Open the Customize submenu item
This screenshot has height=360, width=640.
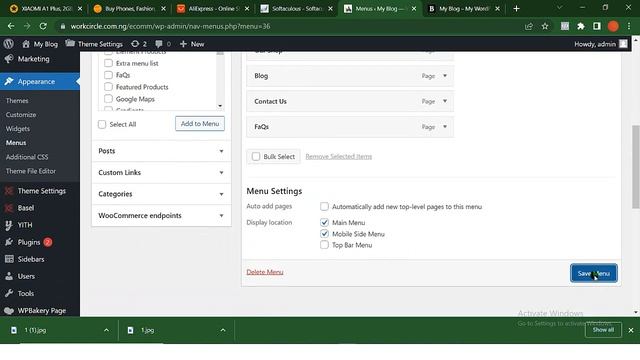21,115
